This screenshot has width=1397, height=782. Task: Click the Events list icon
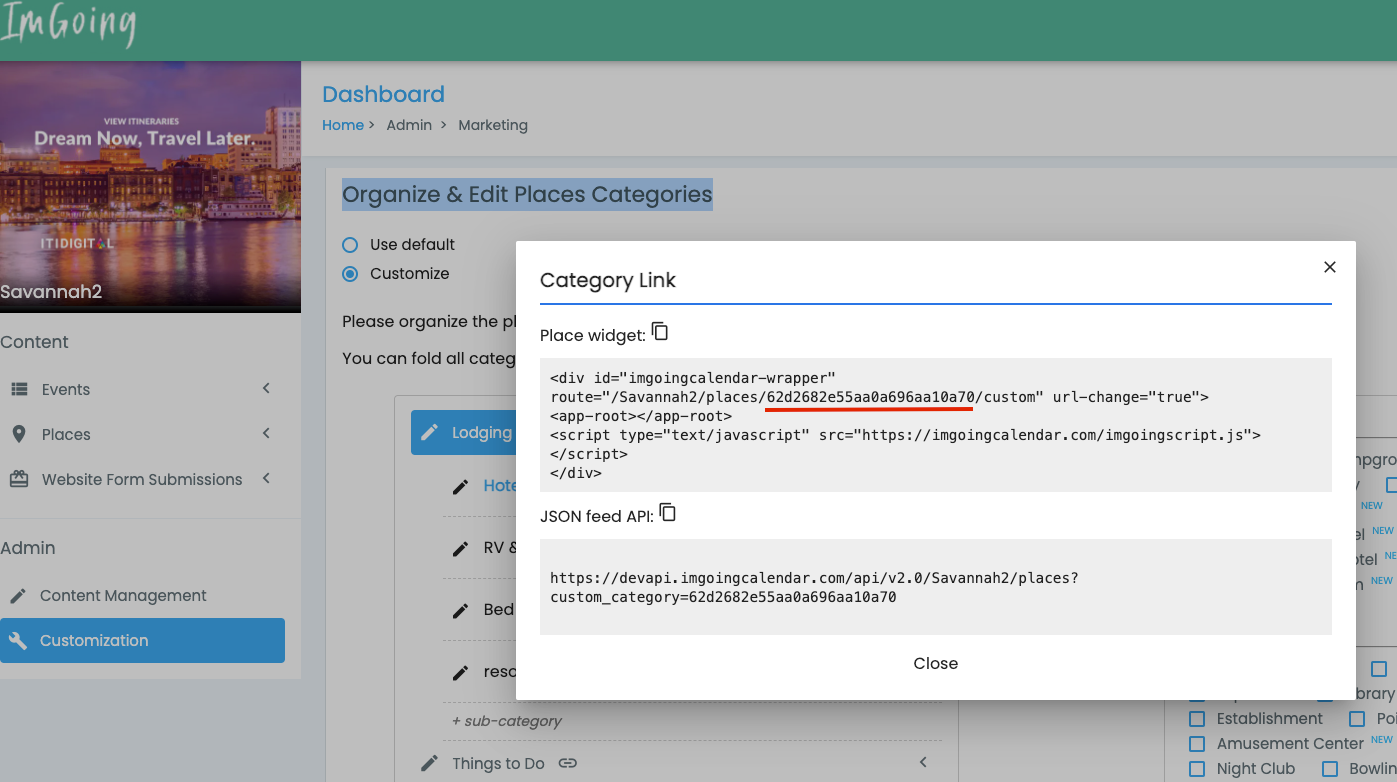(x=19, y=390)
